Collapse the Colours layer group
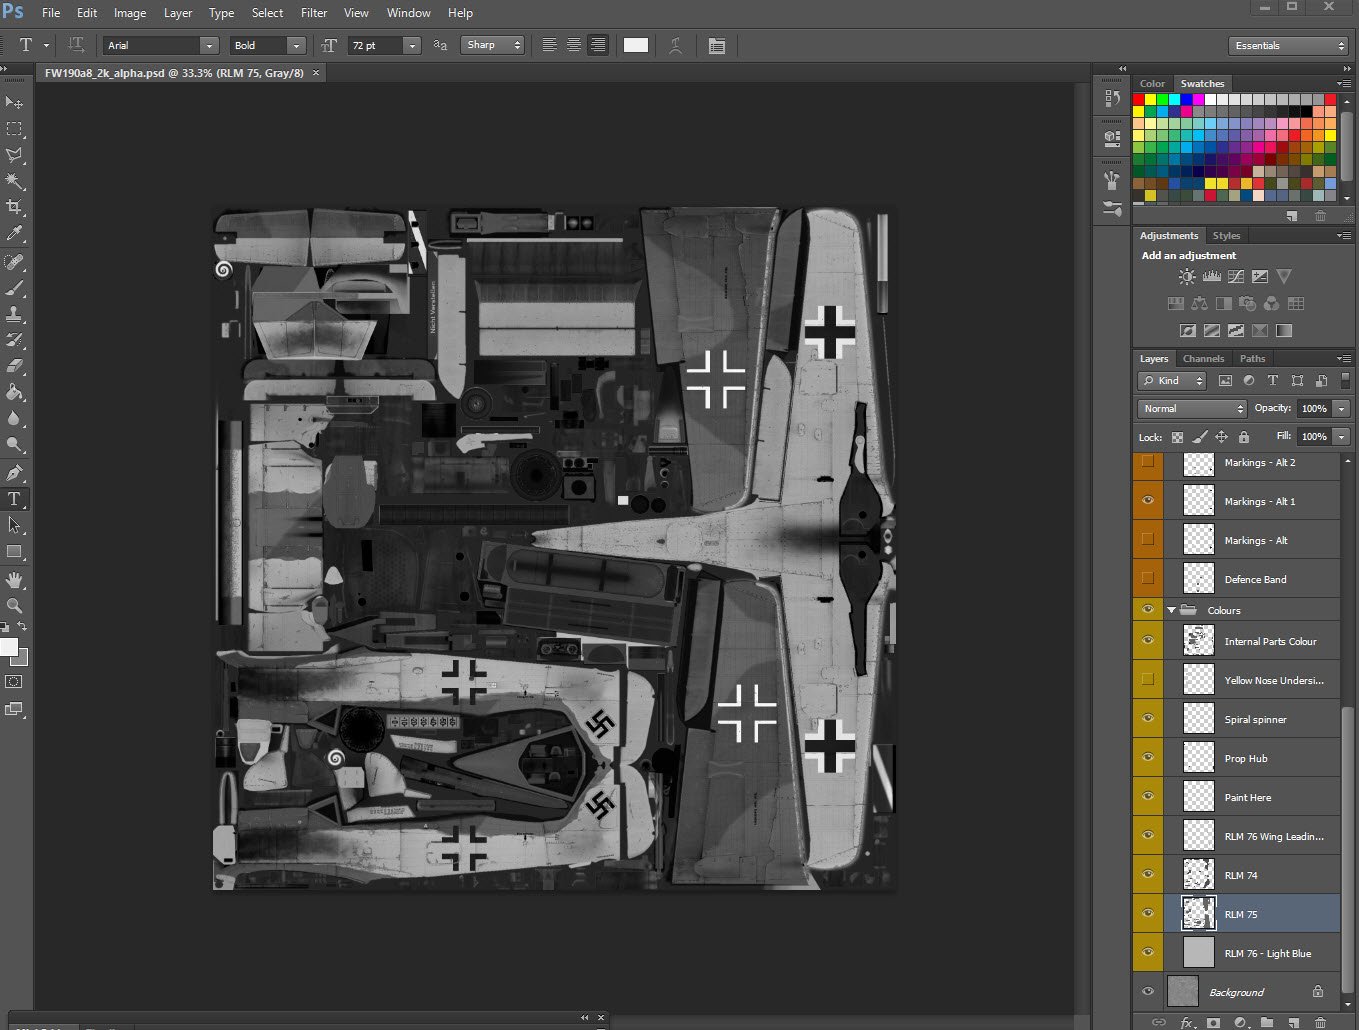 pyautogui.click(x=1171, y=610)
